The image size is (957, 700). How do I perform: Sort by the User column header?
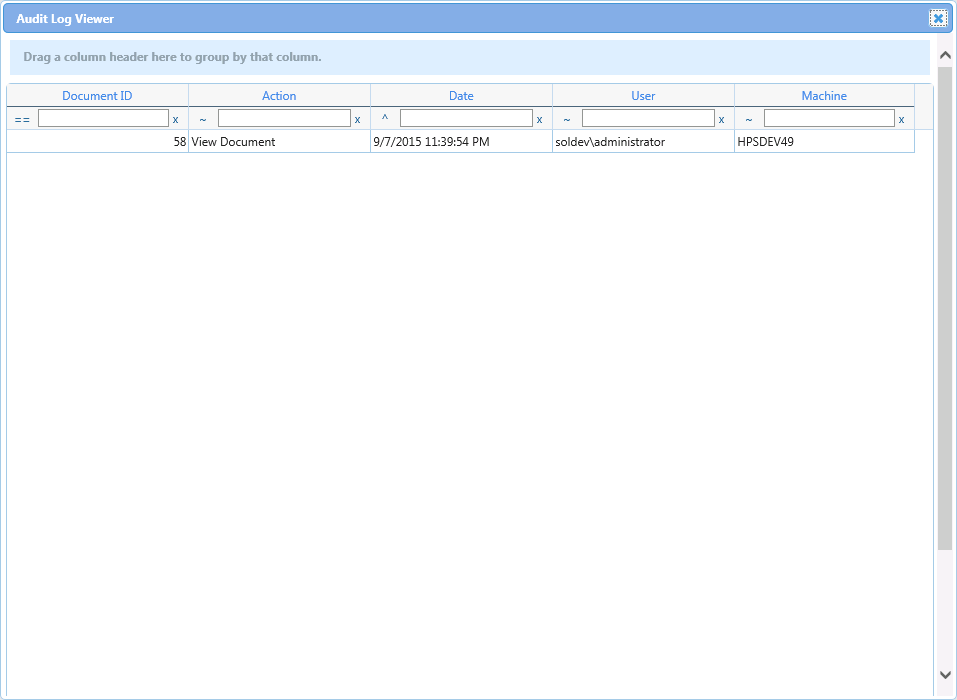pyautogui.click(x=643, y=96)
